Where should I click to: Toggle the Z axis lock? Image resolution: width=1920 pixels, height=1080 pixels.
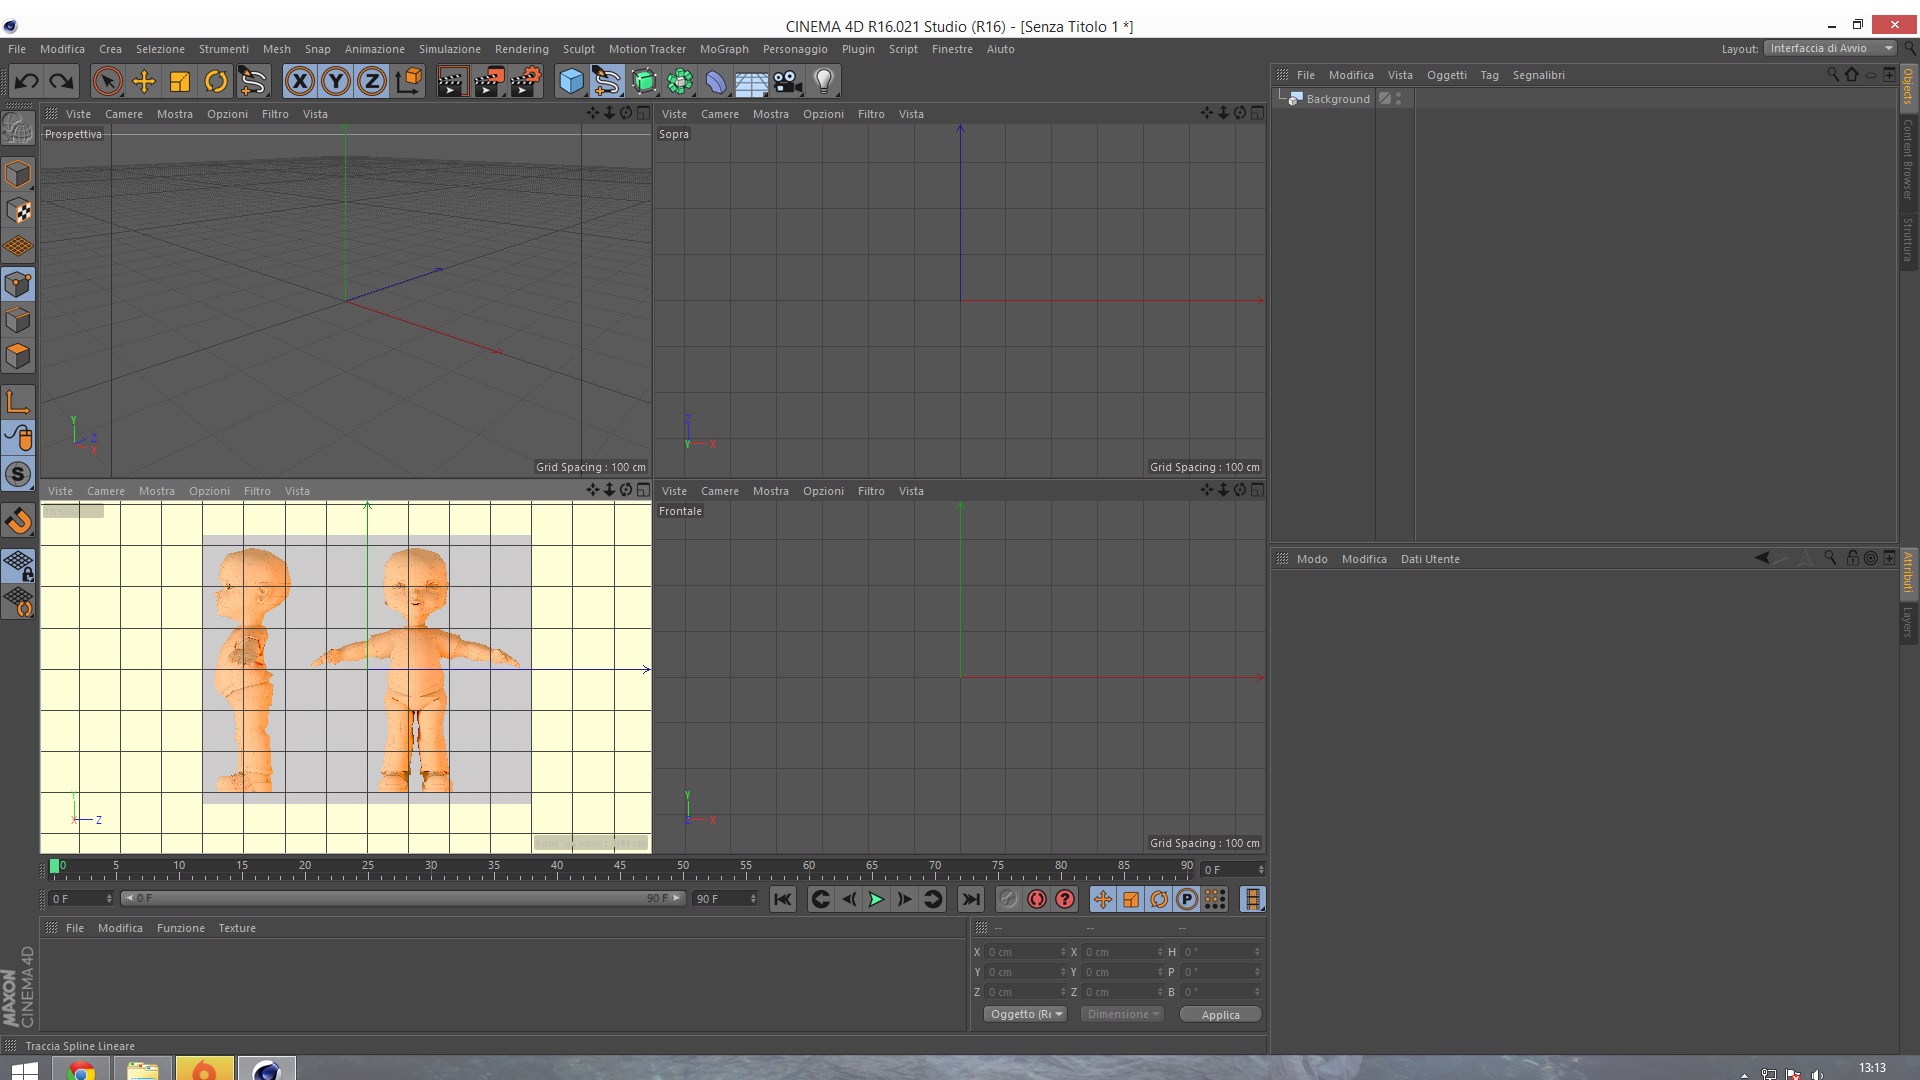tap(371, 82)
